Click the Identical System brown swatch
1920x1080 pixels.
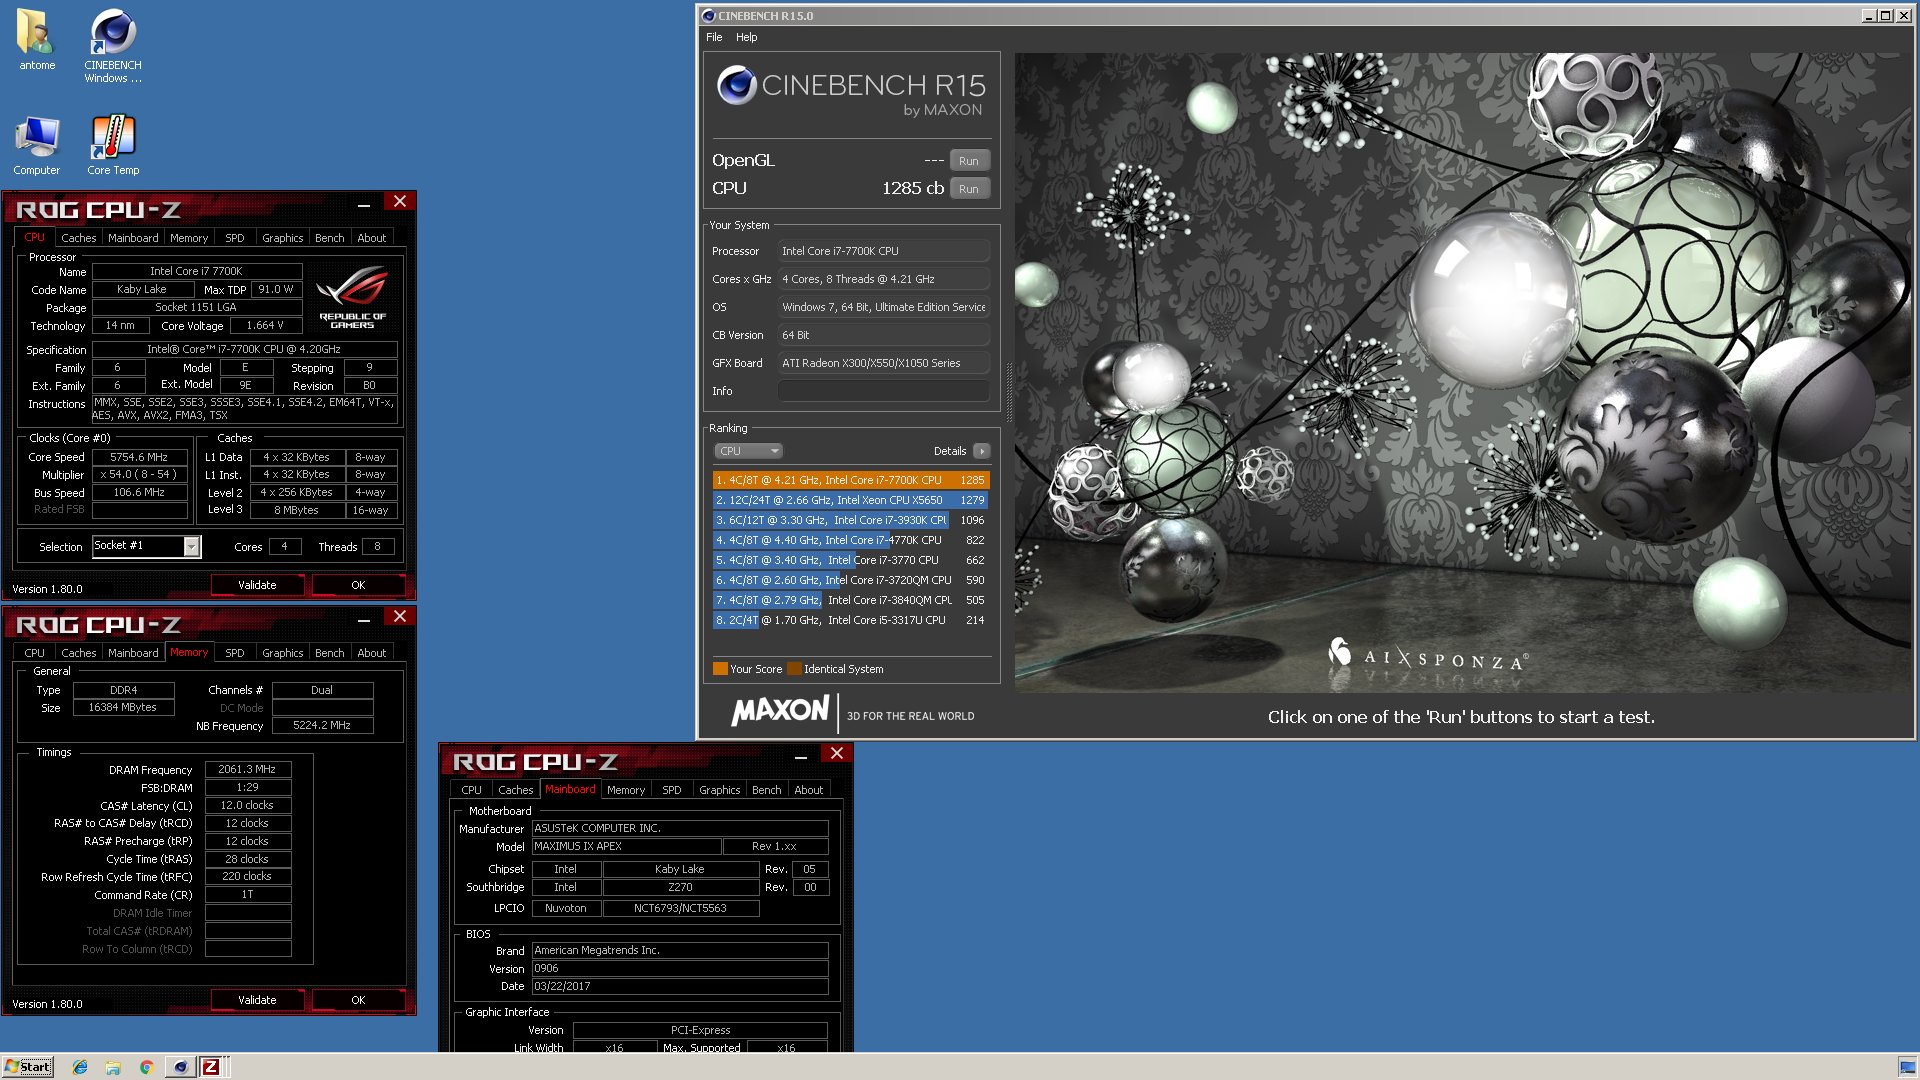[x=794, y=669]
